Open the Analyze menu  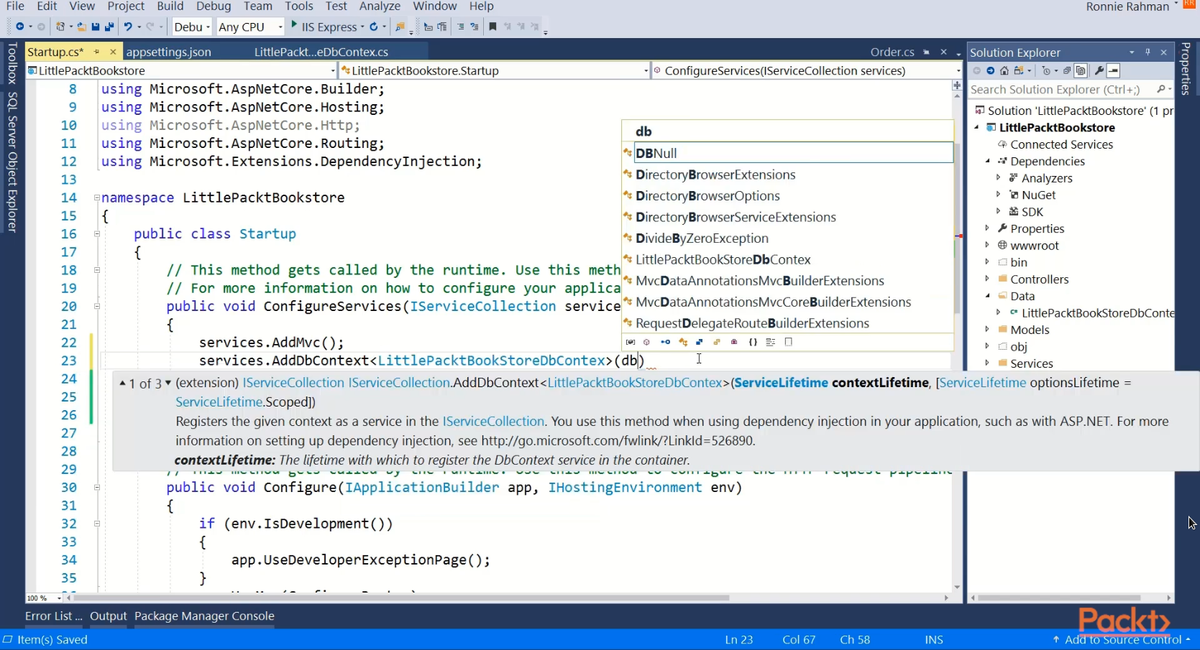(x=379, y=6)
